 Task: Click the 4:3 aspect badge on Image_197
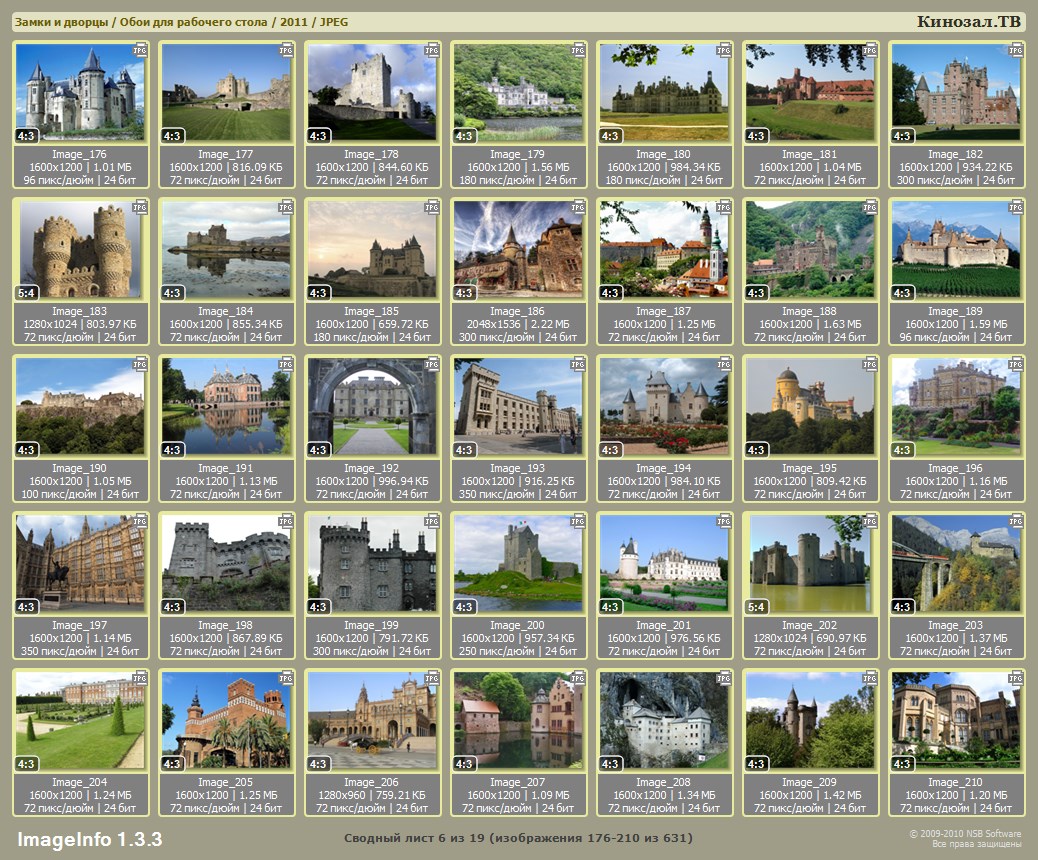point(26,606)
